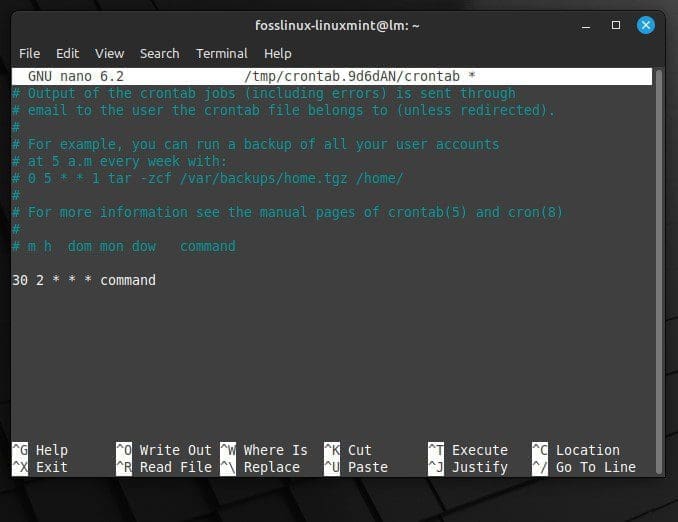Viewport: 678px width, 522px height.
Task: Maximize the terminal window
Action: [x=616, y=25]
